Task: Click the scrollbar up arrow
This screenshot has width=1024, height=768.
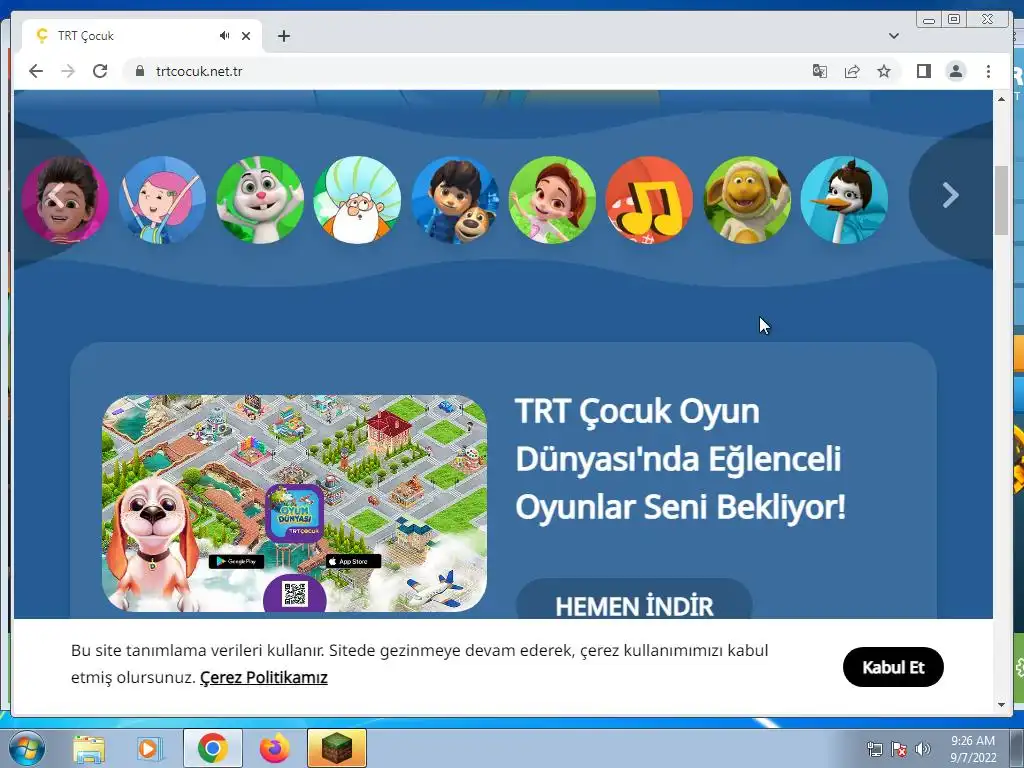Action: 1001,99
